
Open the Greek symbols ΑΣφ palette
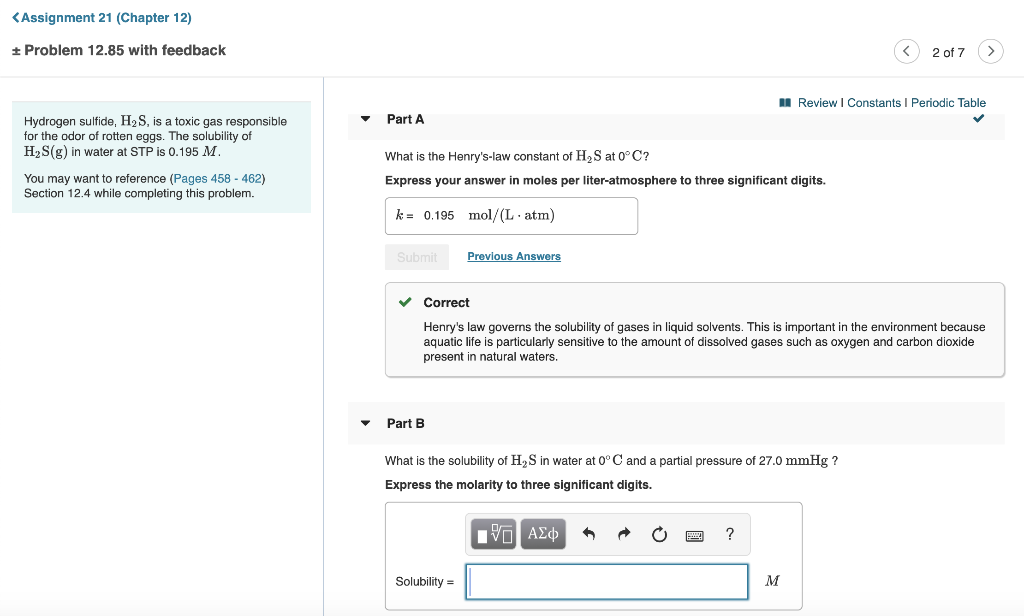(543, 534)
